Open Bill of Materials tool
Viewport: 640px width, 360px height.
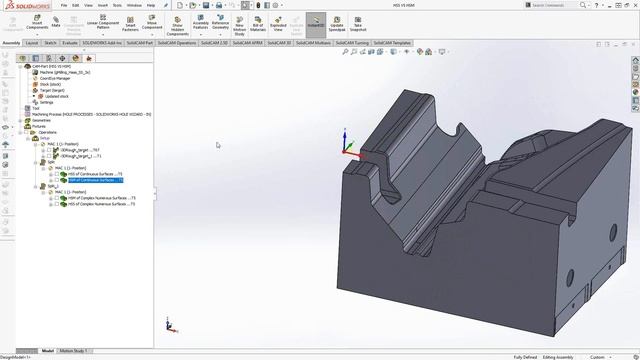(x=258, y=24)
